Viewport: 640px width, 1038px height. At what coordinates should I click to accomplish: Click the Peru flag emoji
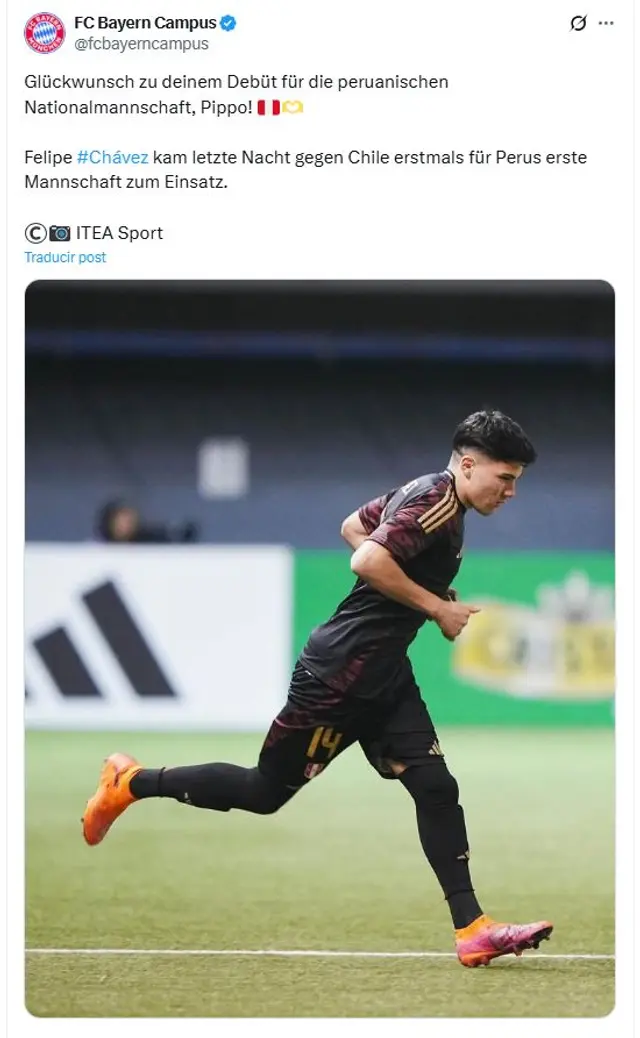tap(268, 107)
